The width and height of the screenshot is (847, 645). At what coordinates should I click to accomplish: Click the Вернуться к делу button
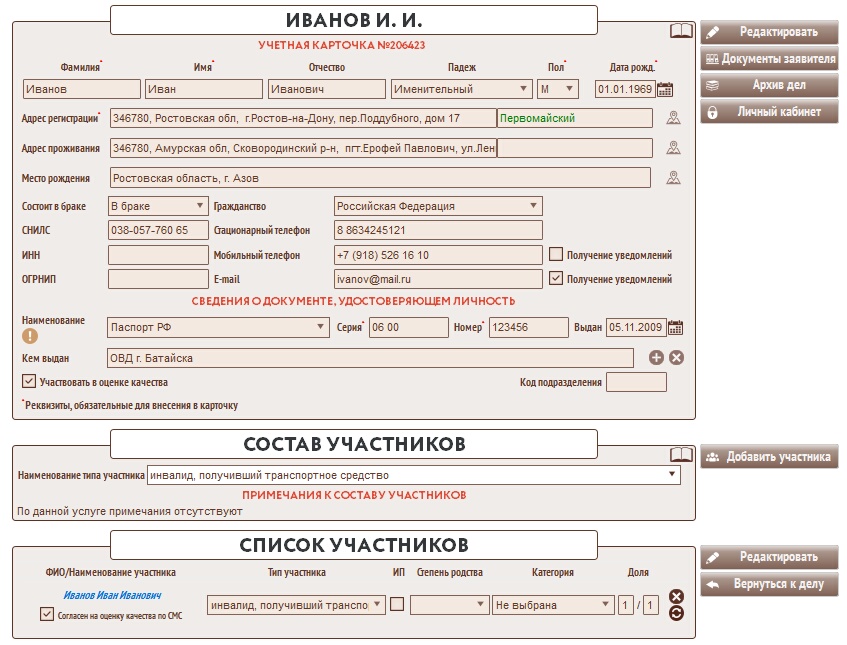[x=769, y=584]
